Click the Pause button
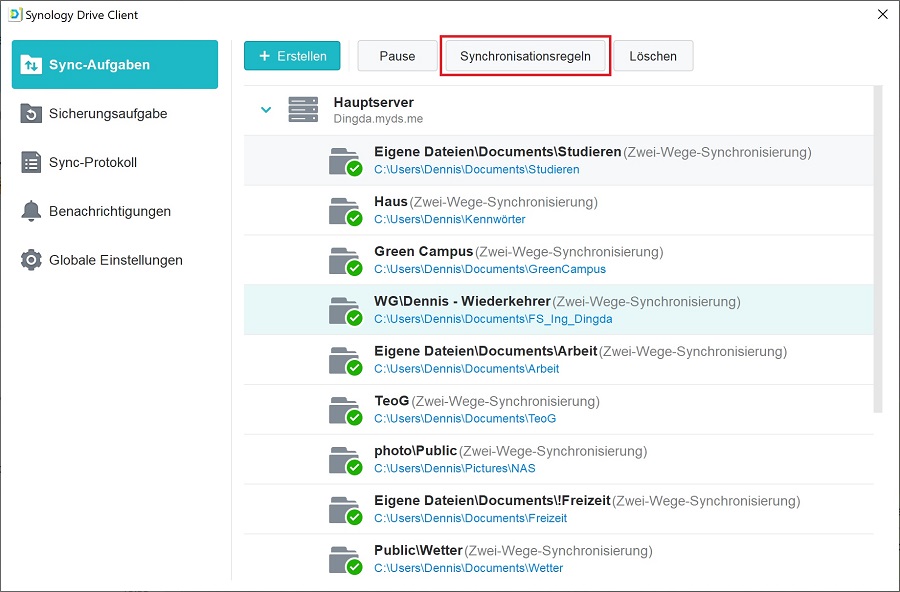This screenshot has height=592, width=900. pos(397,56)
